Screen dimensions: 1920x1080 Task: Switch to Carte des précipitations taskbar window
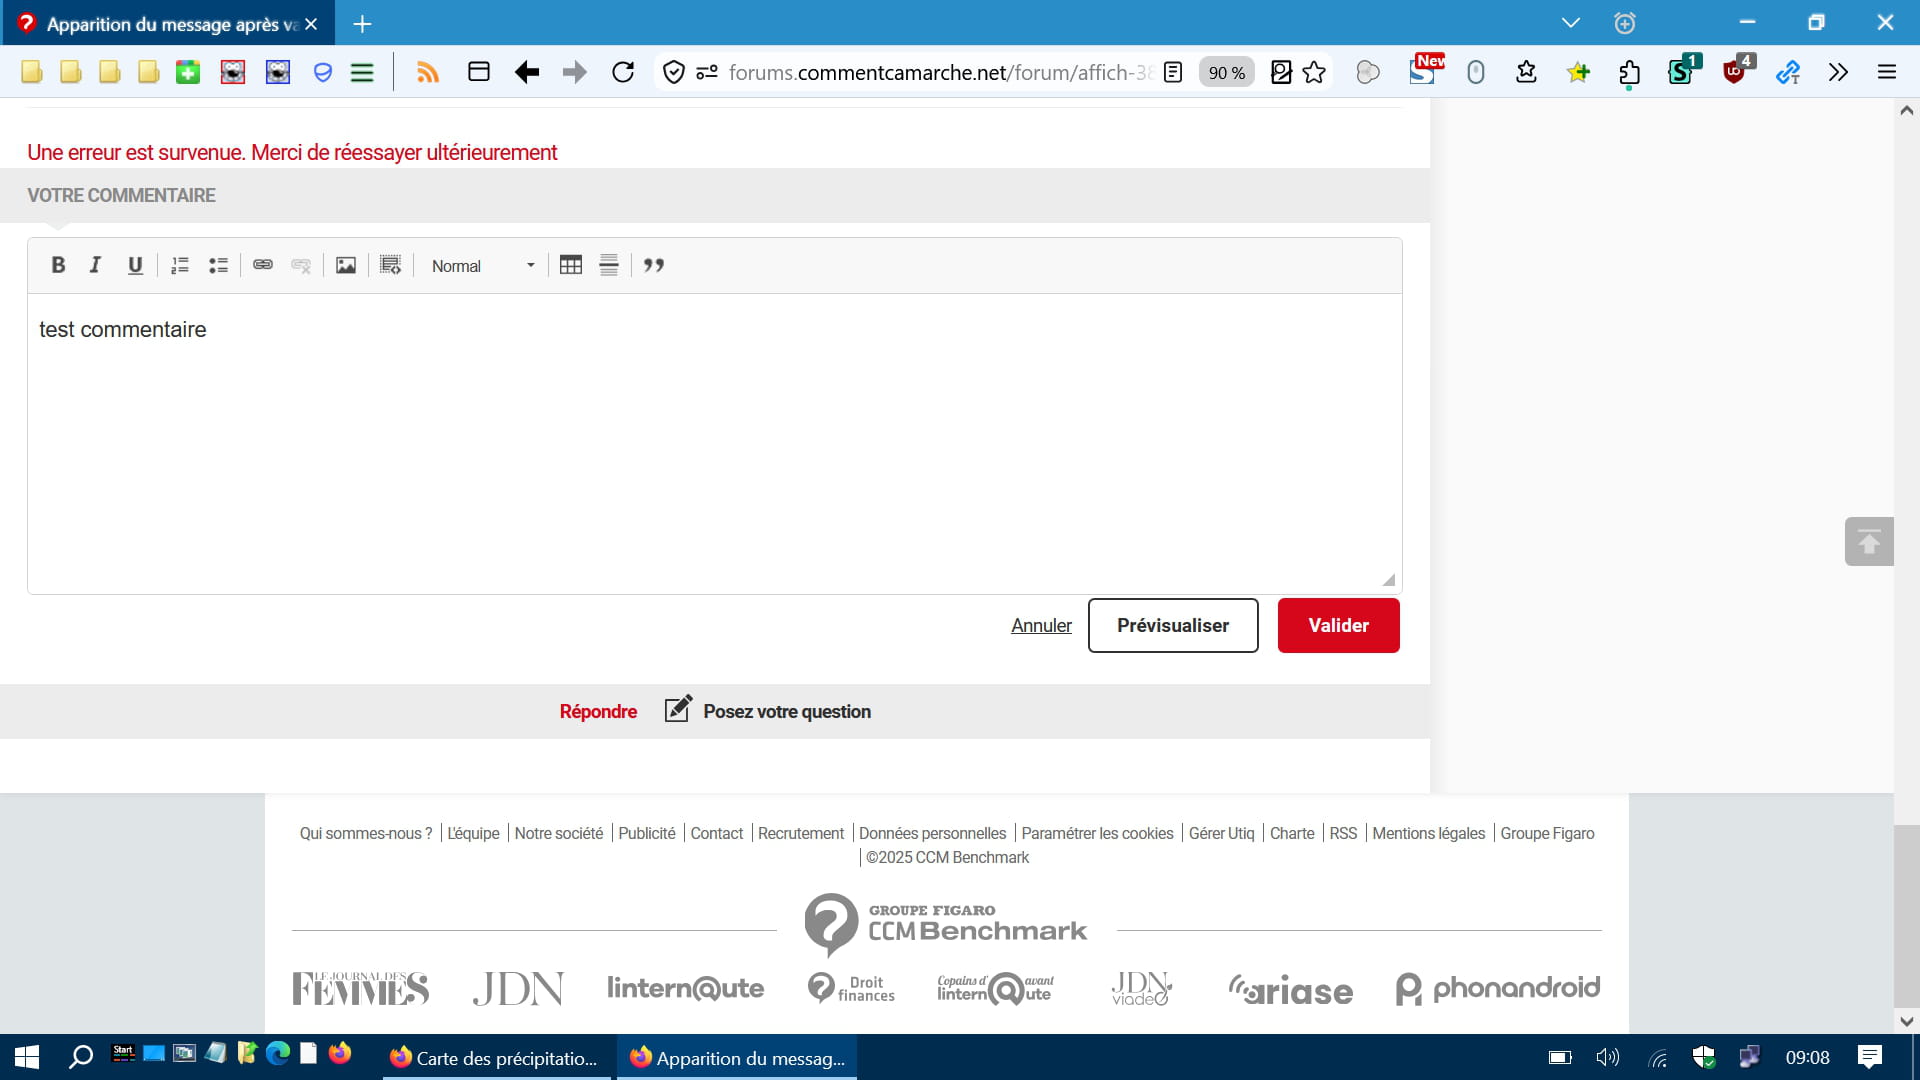tap(497, 1058)
